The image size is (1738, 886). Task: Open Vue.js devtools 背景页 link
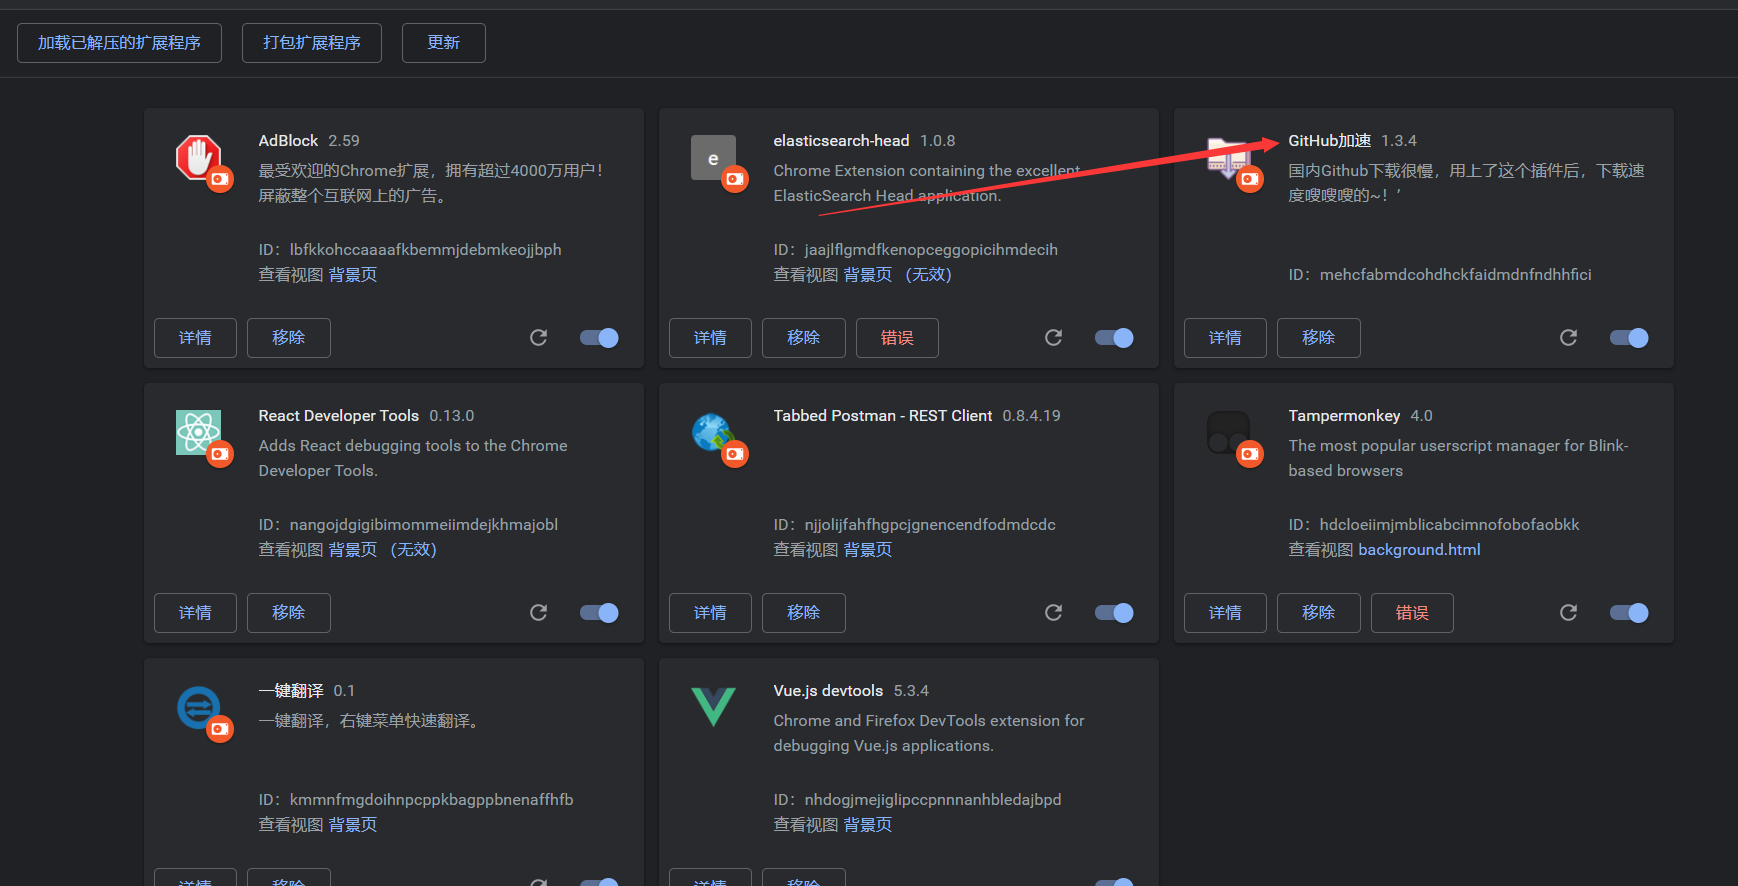868,825
